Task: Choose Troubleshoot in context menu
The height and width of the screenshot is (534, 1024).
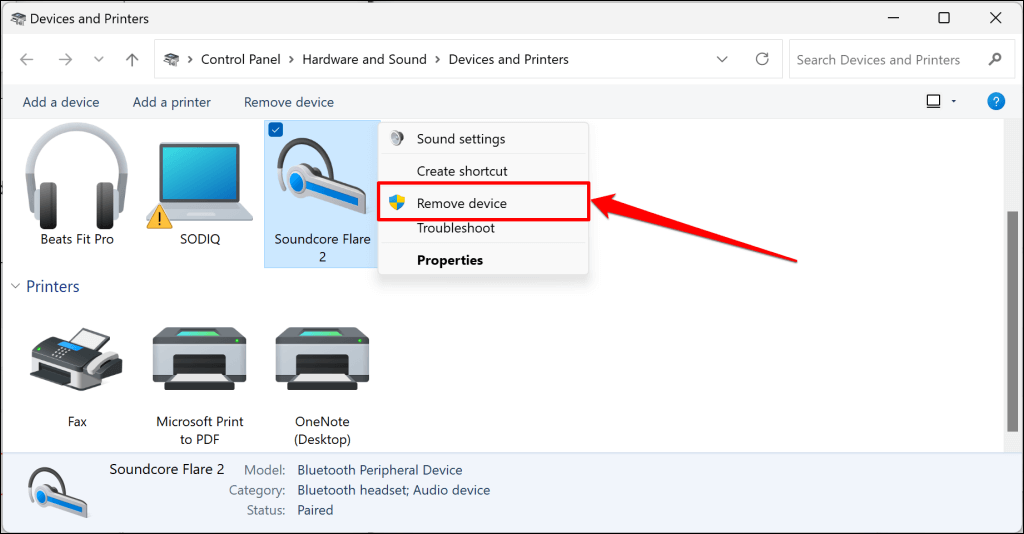Action: click(483, 228)
